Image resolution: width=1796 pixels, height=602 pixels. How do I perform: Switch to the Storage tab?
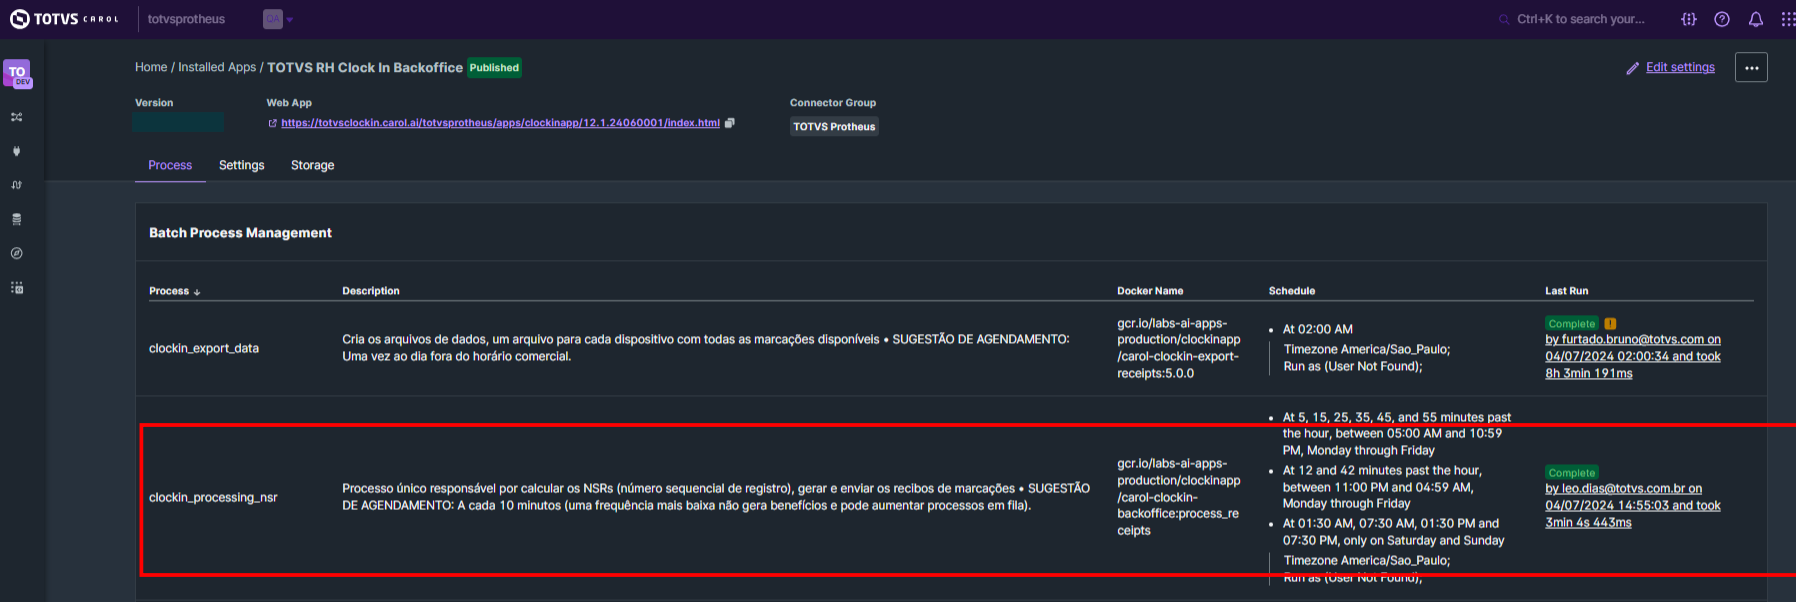(312, 165)
